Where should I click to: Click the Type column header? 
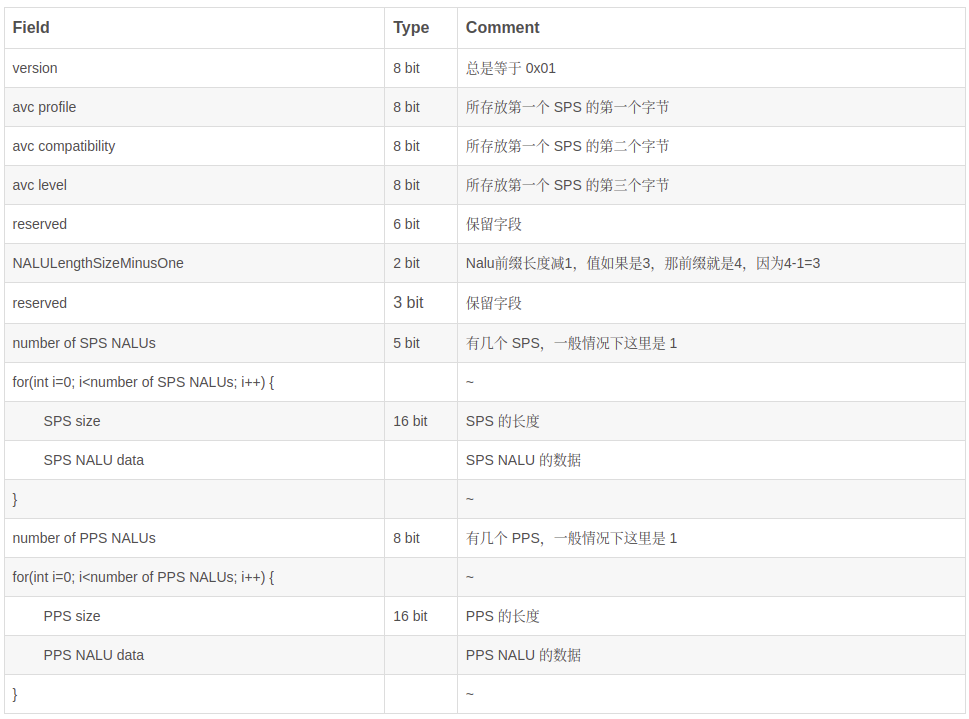(x=411, y=28)
